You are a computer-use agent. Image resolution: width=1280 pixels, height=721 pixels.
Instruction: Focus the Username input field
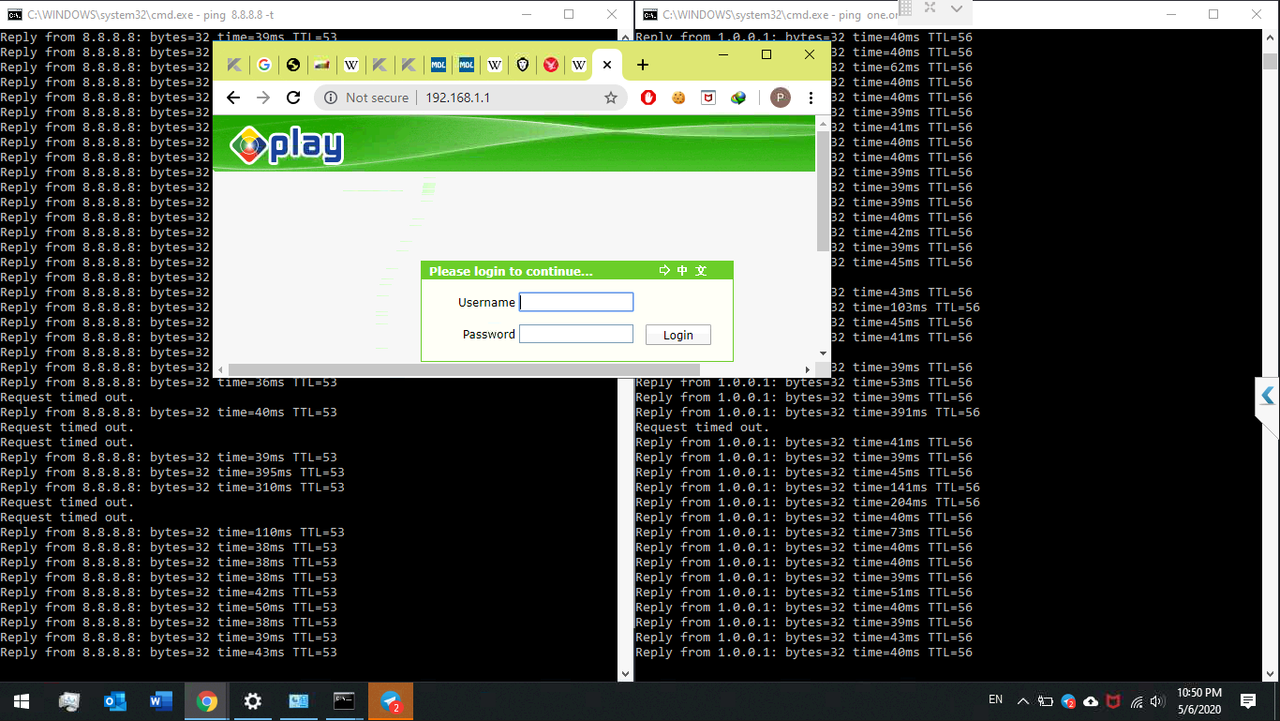pos(576,302)
